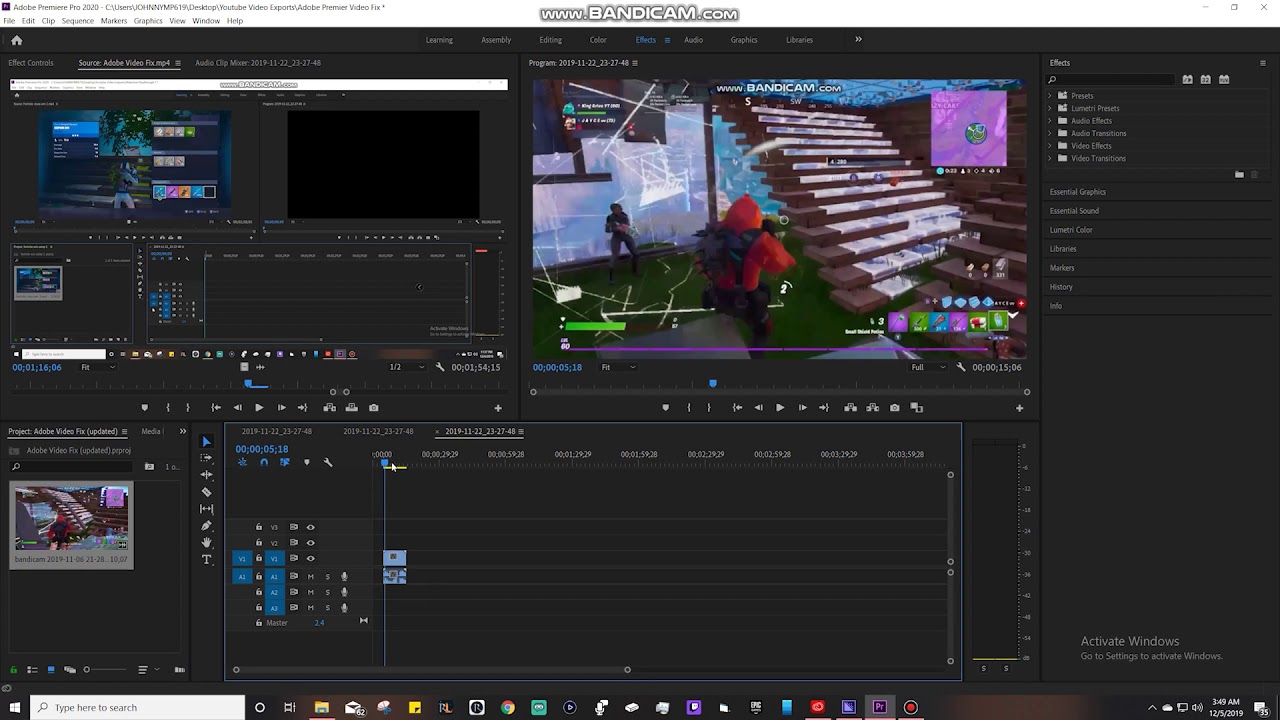
Task: Select the Hand tool
Action: point(207,543)
